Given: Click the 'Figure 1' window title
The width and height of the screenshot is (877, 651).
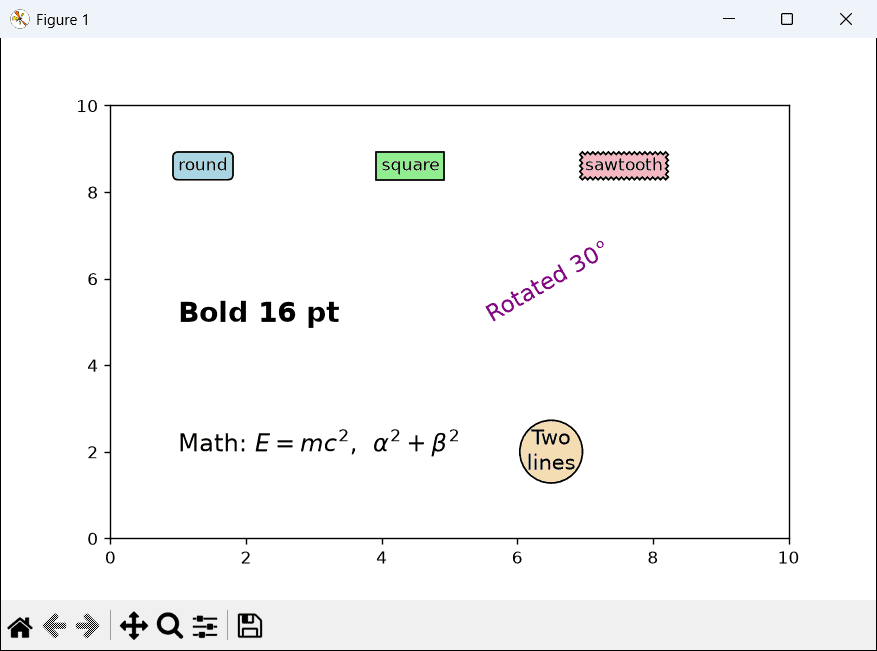Looking at the screenshot, I should [62, 20].
